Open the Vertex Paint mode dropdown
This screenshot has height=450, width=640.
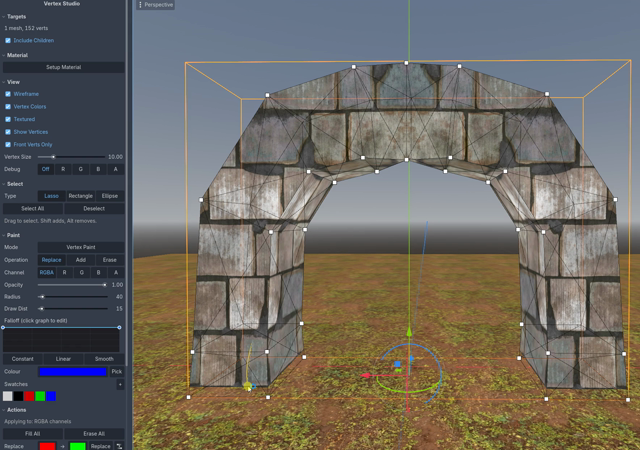pos(81,247)
